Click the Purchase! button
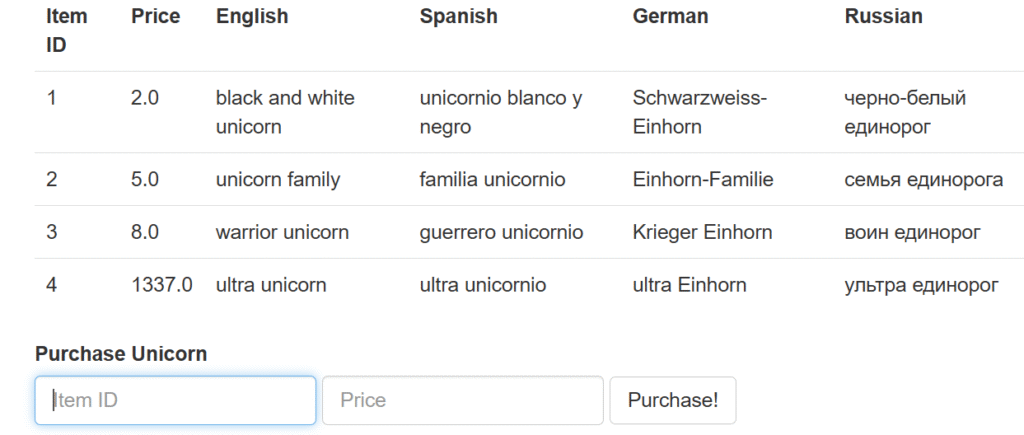 point(673,400)
